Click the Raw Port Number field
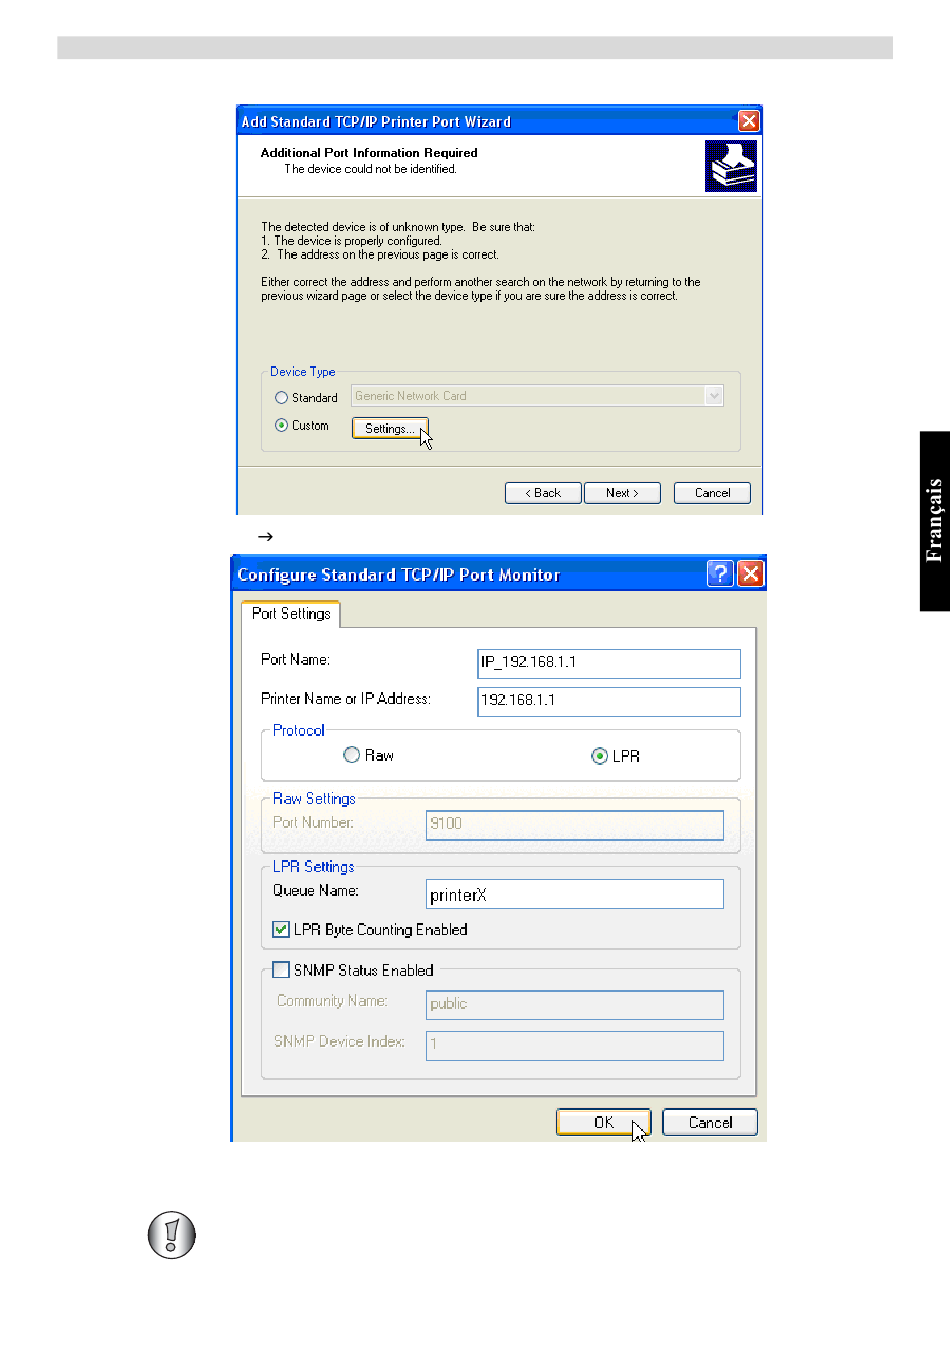The image size is (950, 1351). coord(575,825)
